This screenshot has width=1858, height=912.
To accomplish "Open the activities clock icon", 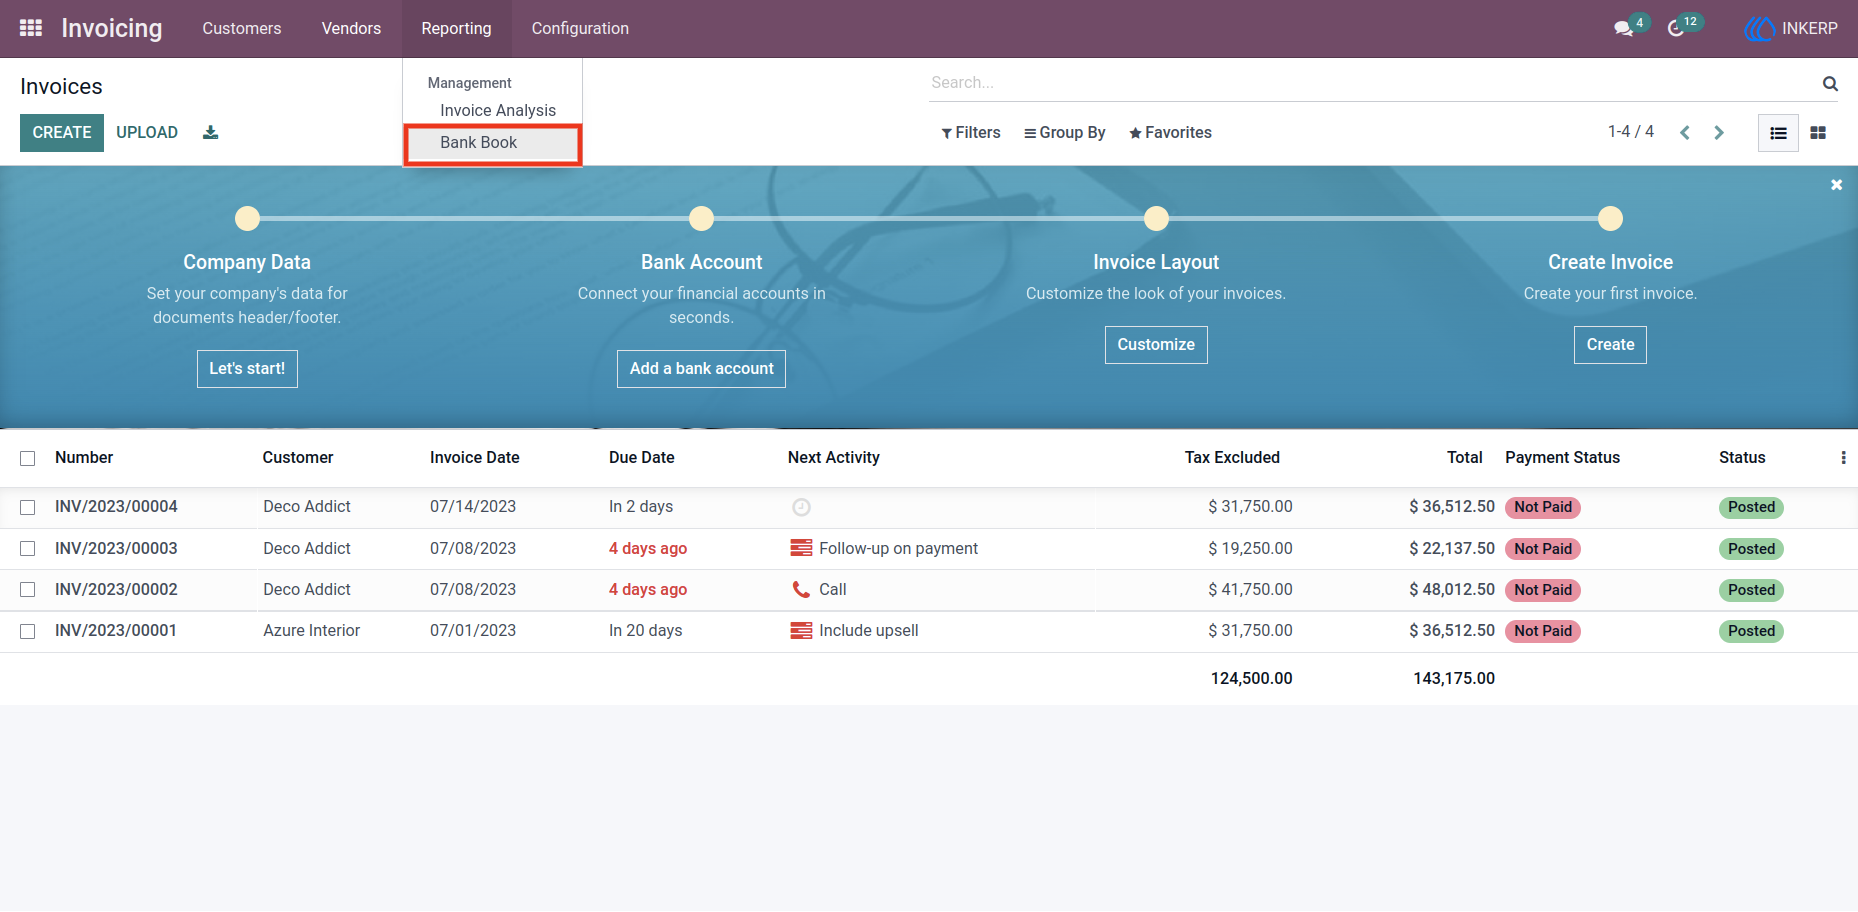I will pyautogui.click(x=1676, y=29).
